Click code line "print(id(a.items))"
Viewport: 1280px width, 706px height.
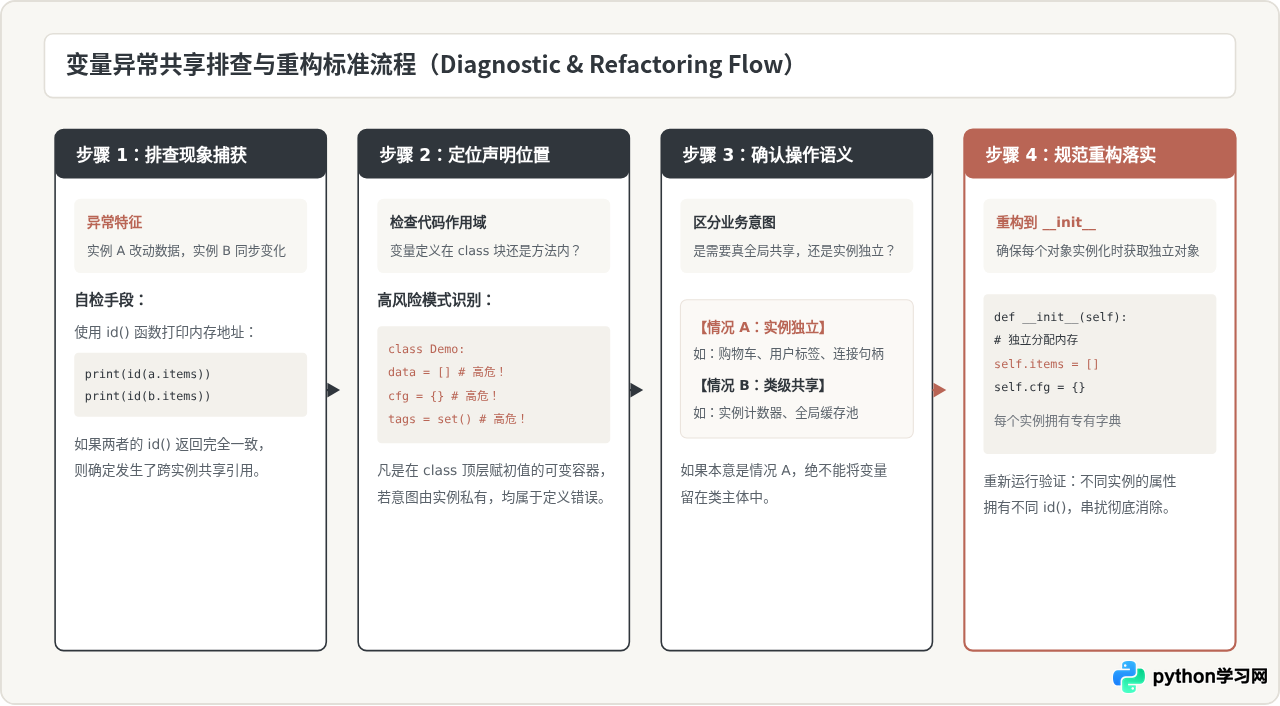147,374
